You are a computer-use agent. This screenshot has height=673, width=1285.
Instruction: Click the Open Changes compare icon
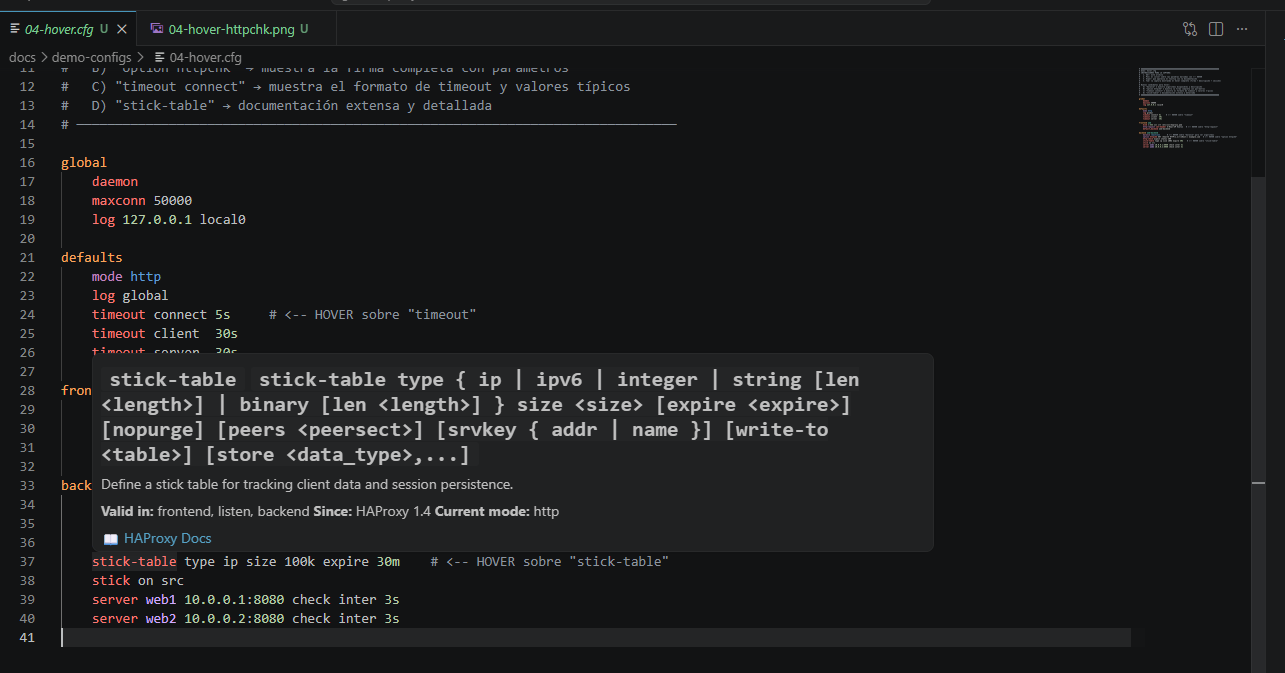(x=1189, y=29)
